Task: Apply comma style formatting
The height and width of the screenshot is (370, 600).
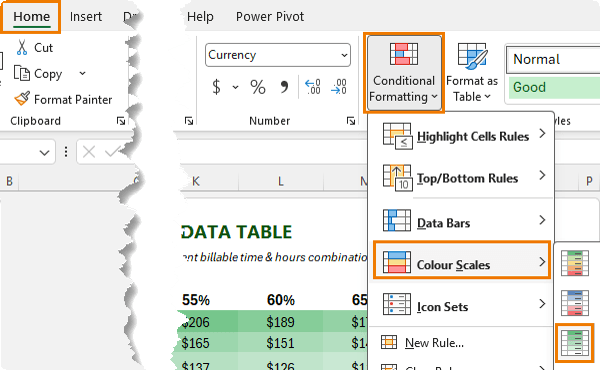Action: click(284, 87)
